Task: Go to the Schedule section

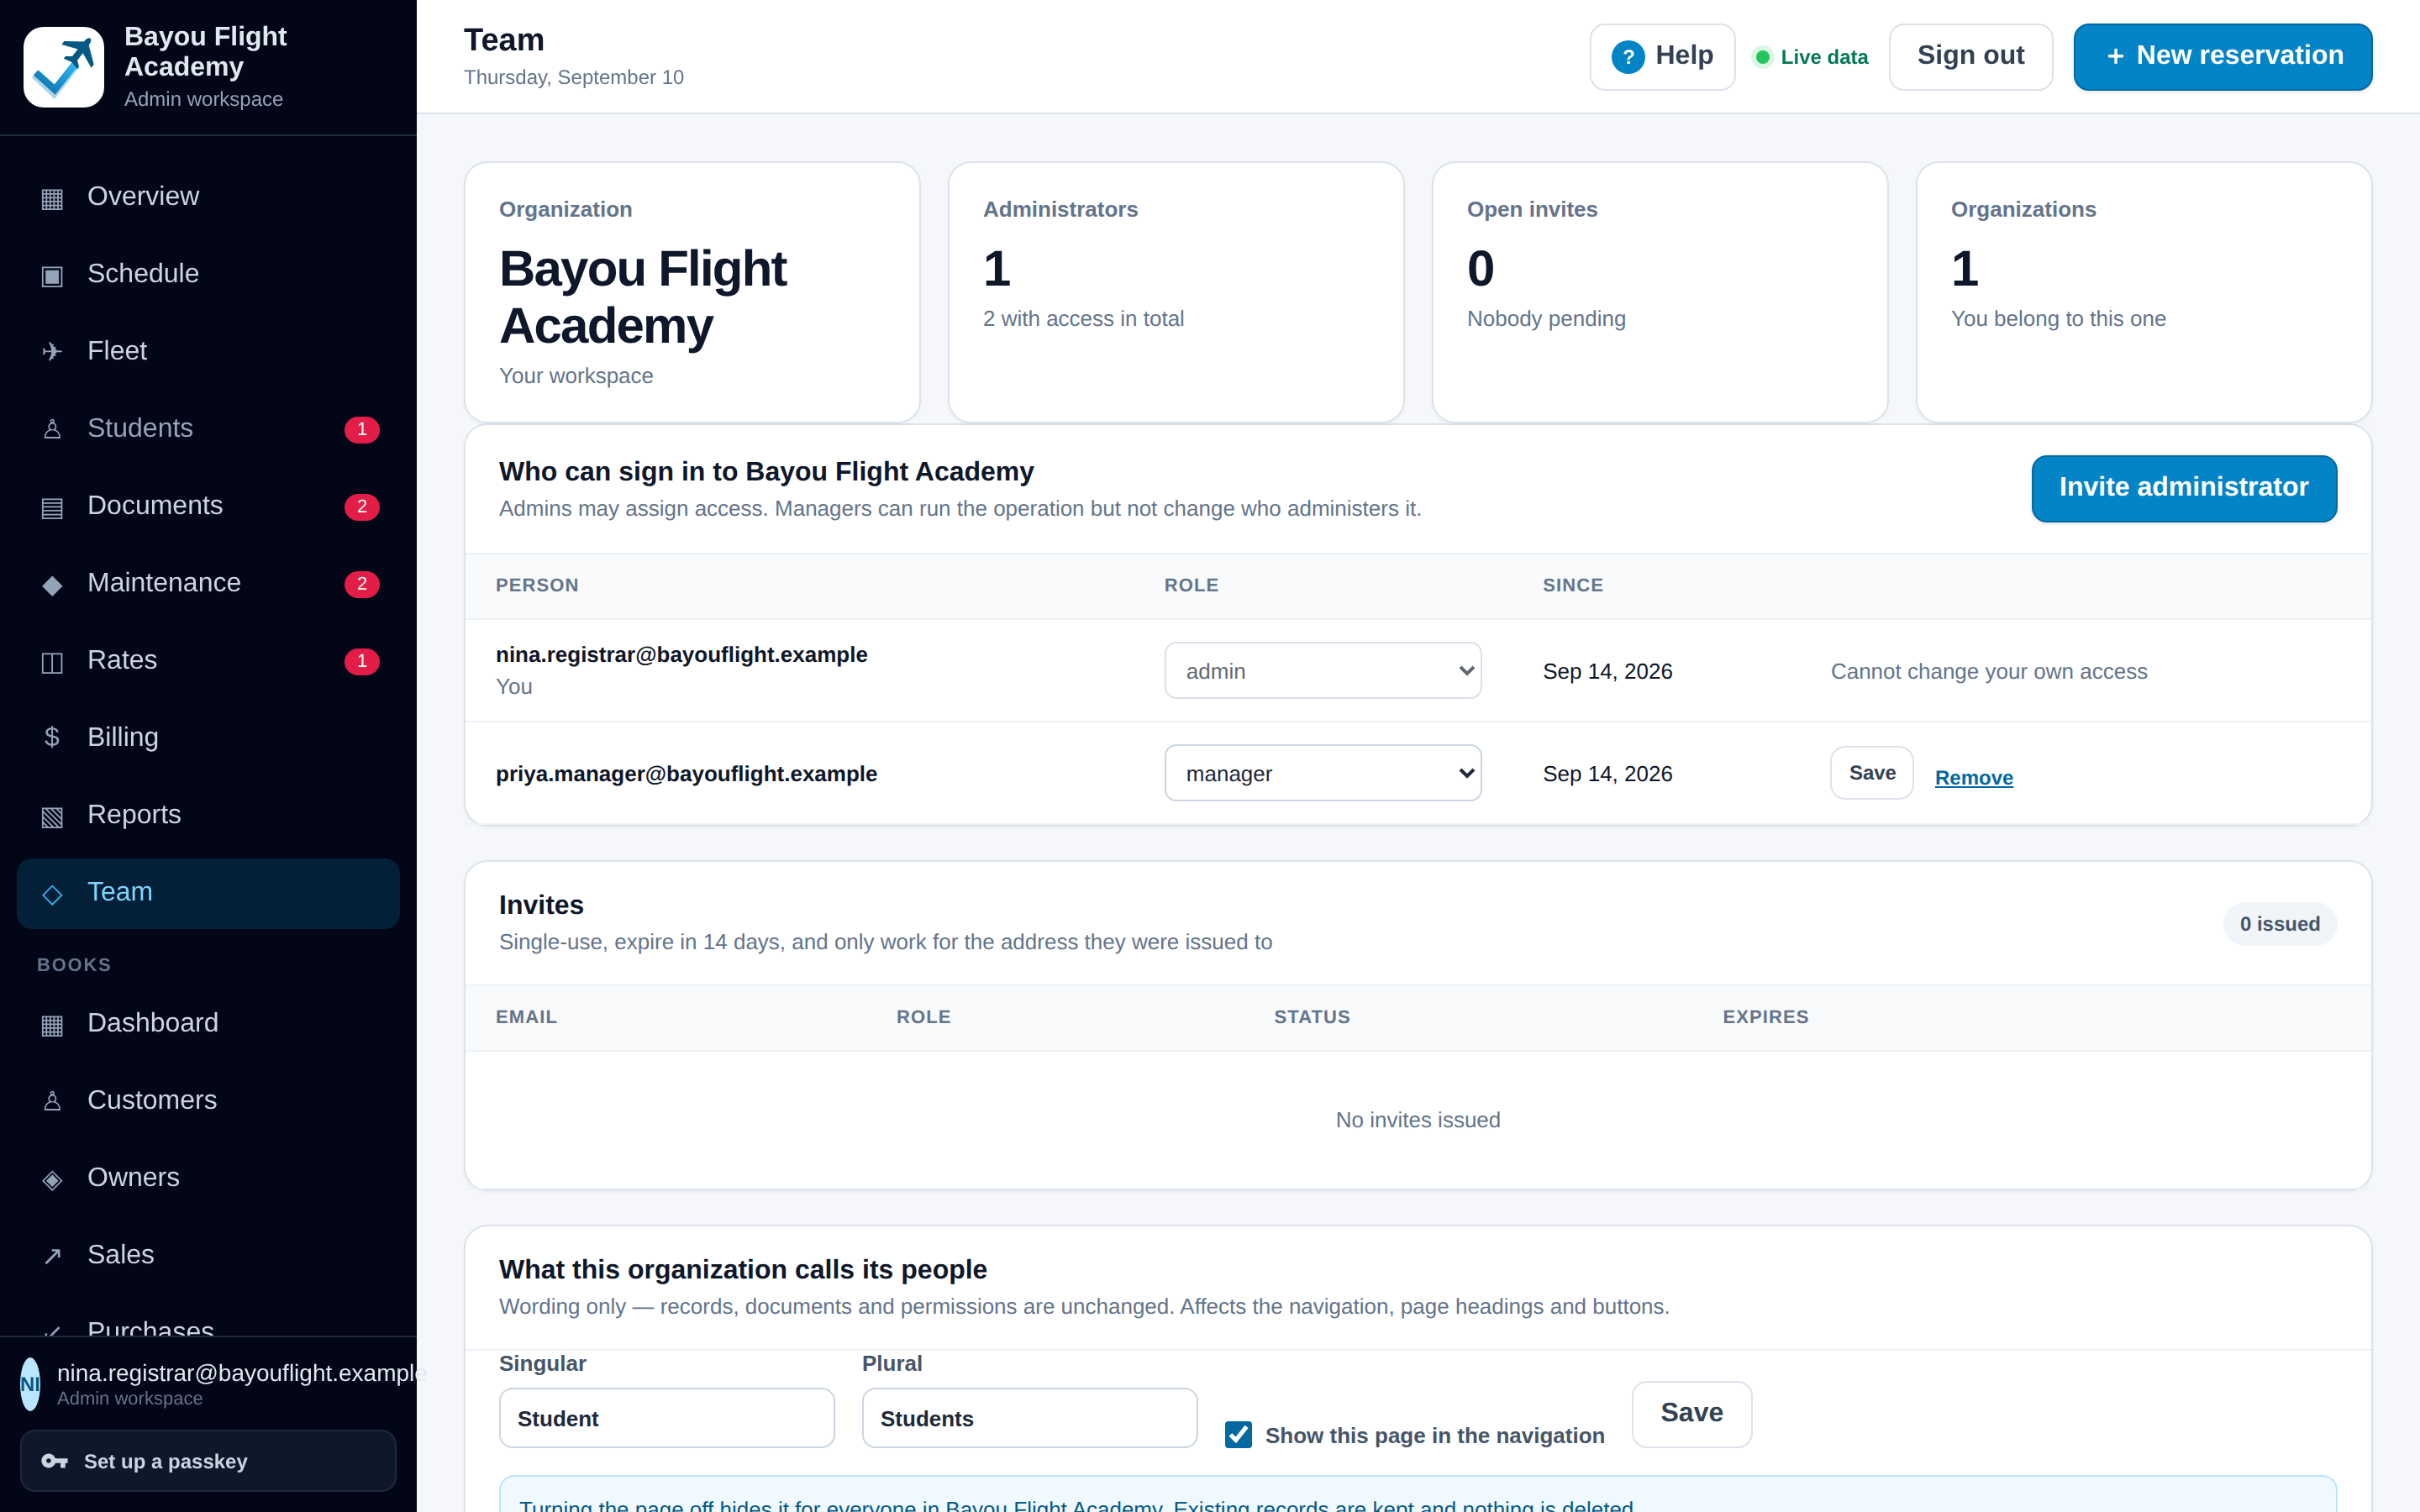Action: point(208,274)
